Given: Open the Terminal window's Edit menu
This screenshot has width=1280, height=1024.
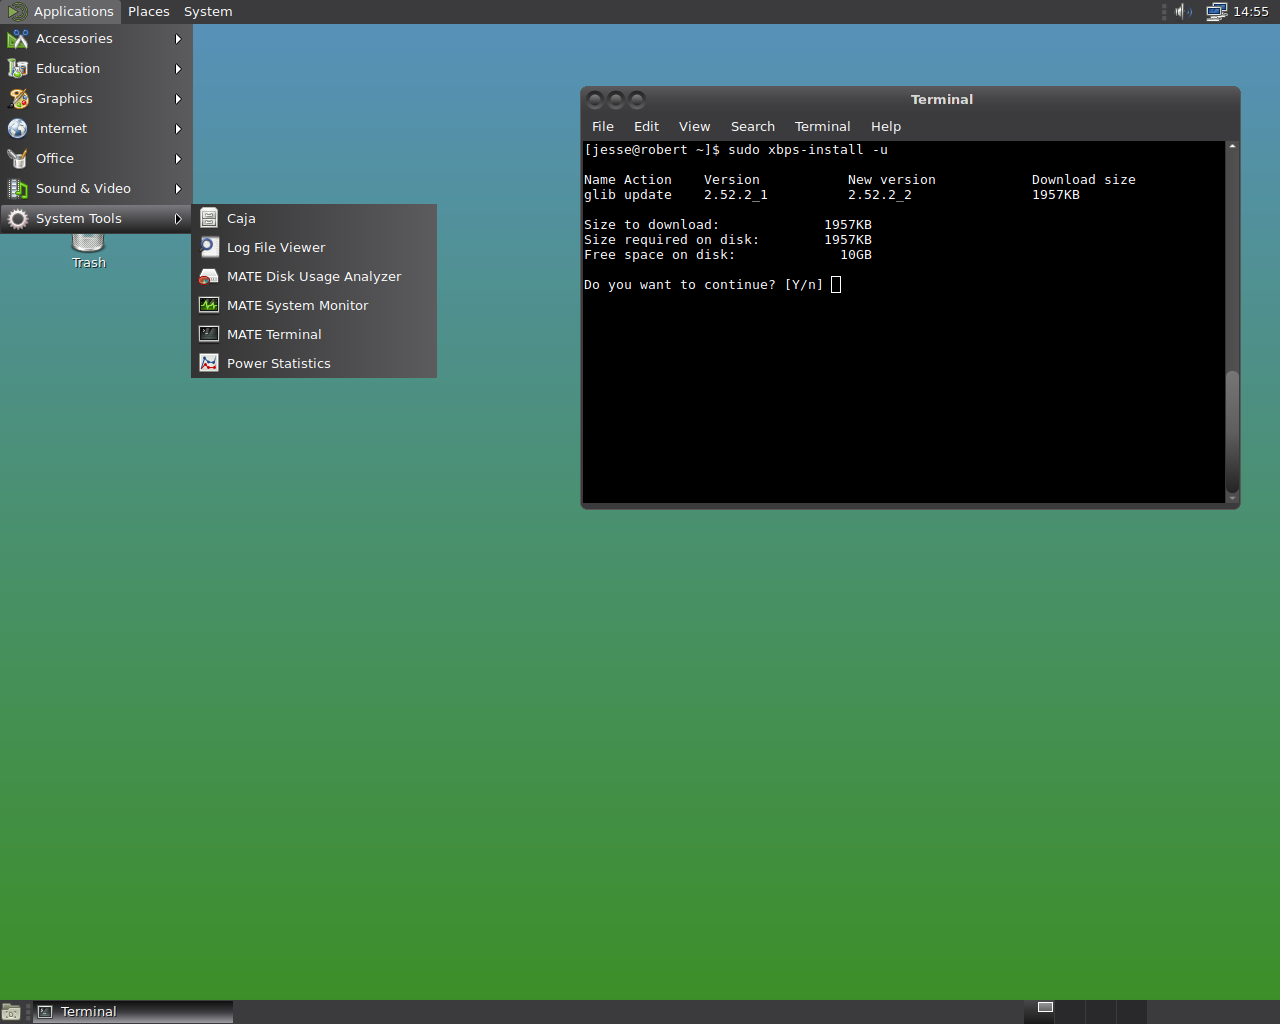Looking at the screenshot, I should [646, 126].
